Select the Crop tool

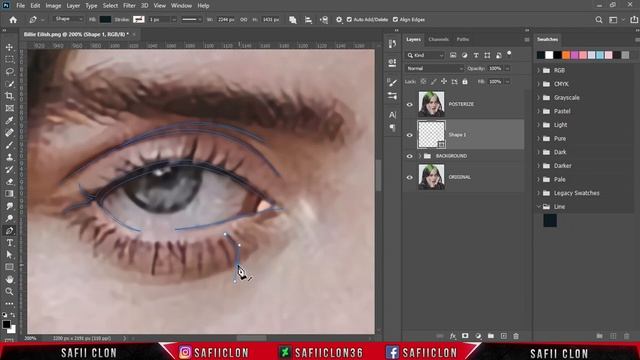point(9,96)
